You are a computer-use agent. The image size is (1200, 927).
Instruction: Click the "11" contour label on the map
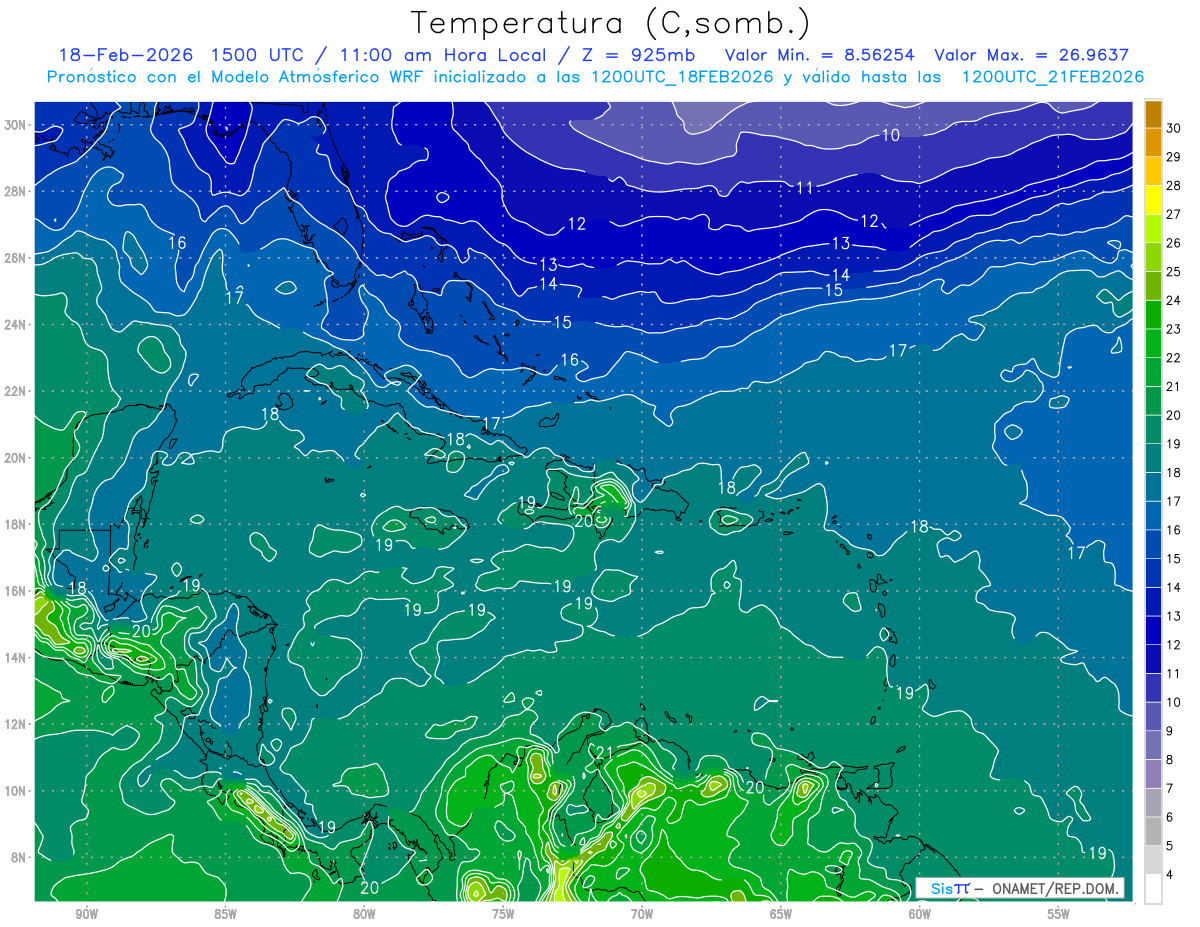(806, 187)
